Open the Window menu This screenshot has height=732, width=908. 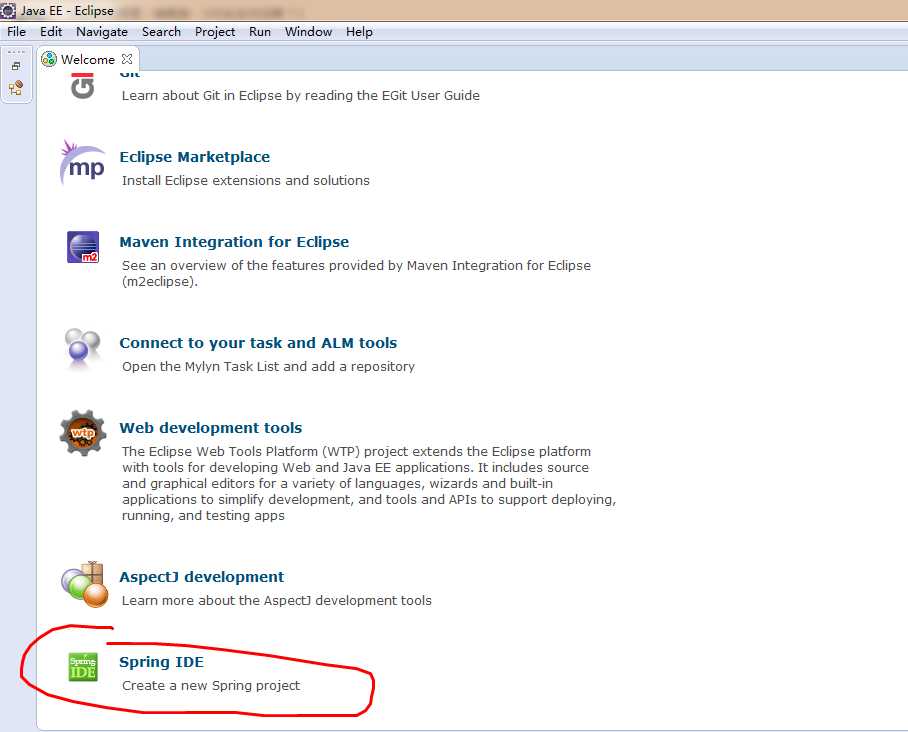pos(309,32)
